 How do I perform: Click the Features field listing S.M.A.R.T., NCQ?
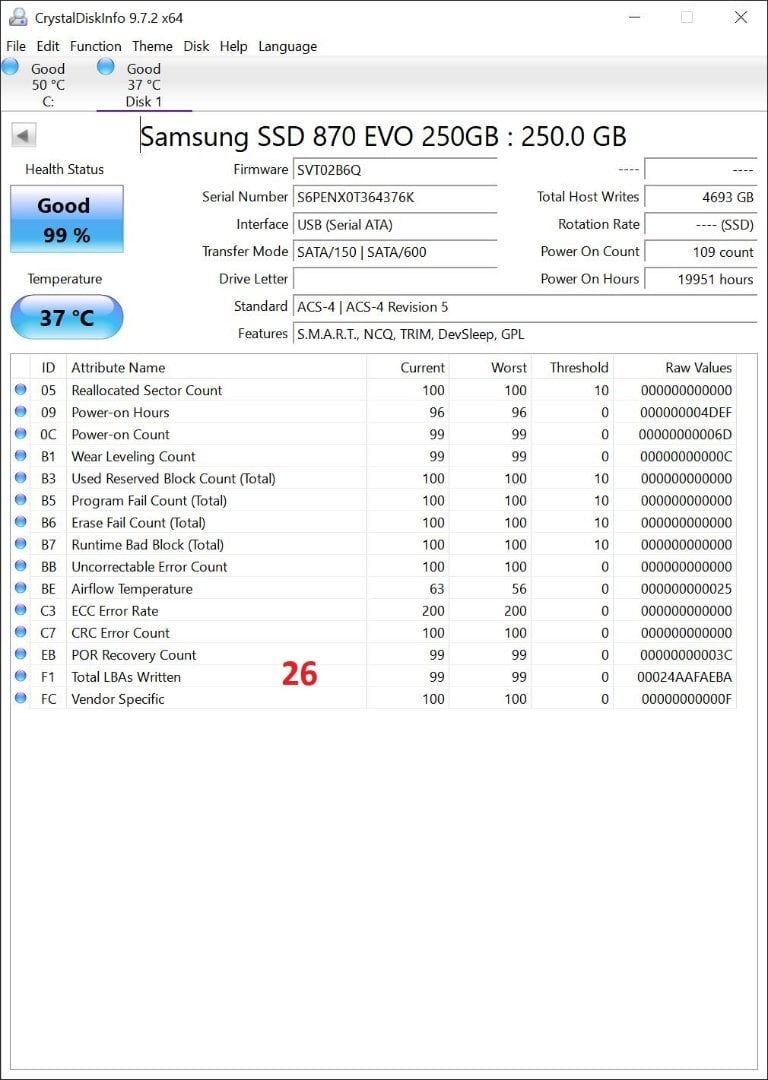tap(525, 334)
